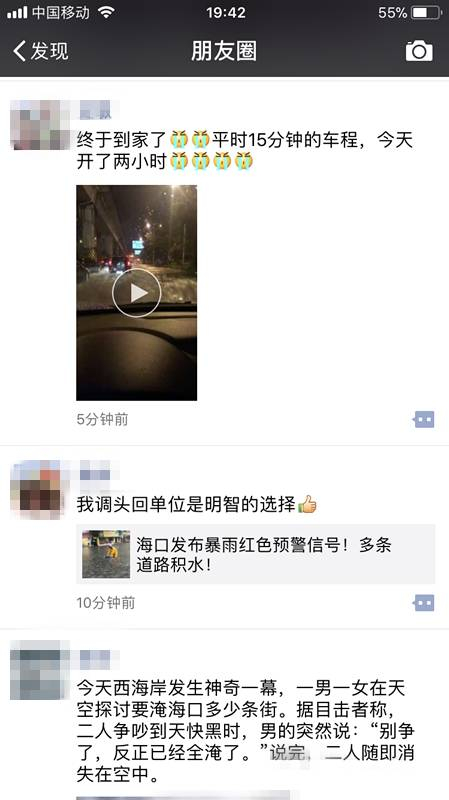This screenshot has height=800, width=449.
Task: Tap the third poster's username
Action: (96, 658)
